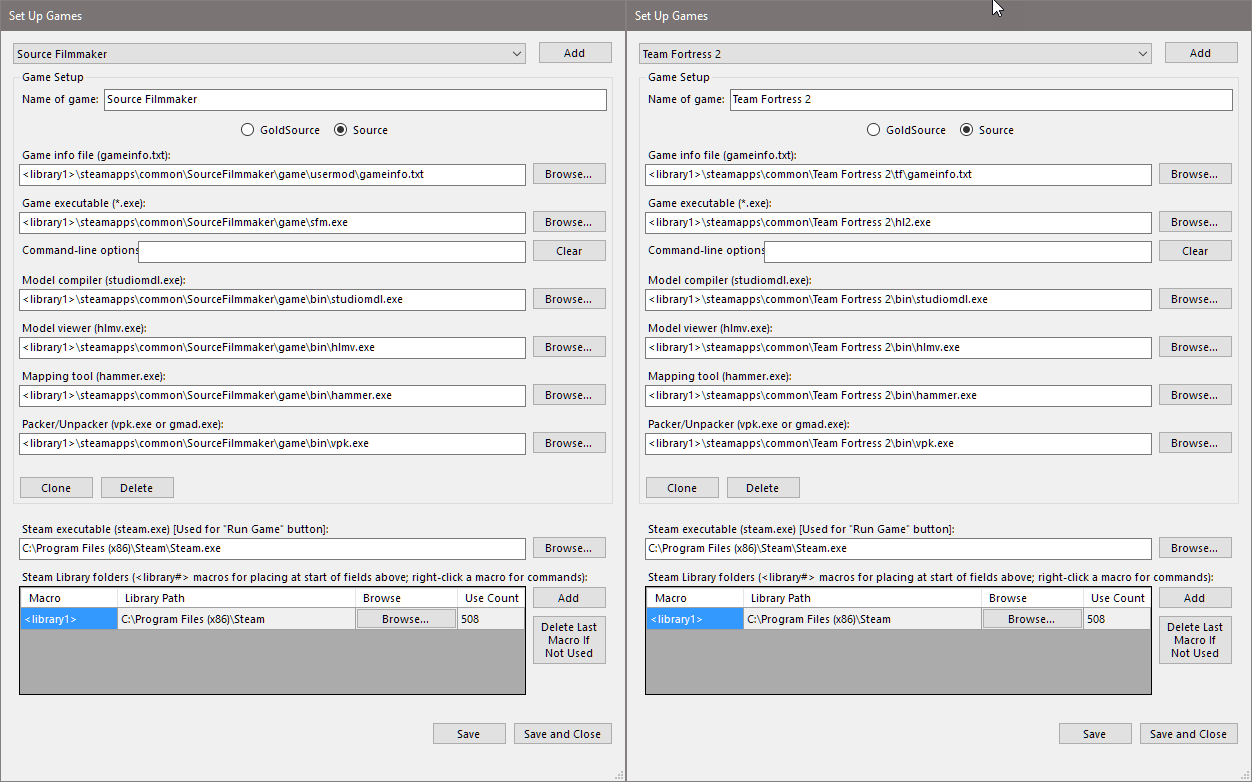Click Delete Last Macro If Not Used, right window
The width and height of the screenshot is (1252, 782).
pyautogui.click(x=1195, y=640)
